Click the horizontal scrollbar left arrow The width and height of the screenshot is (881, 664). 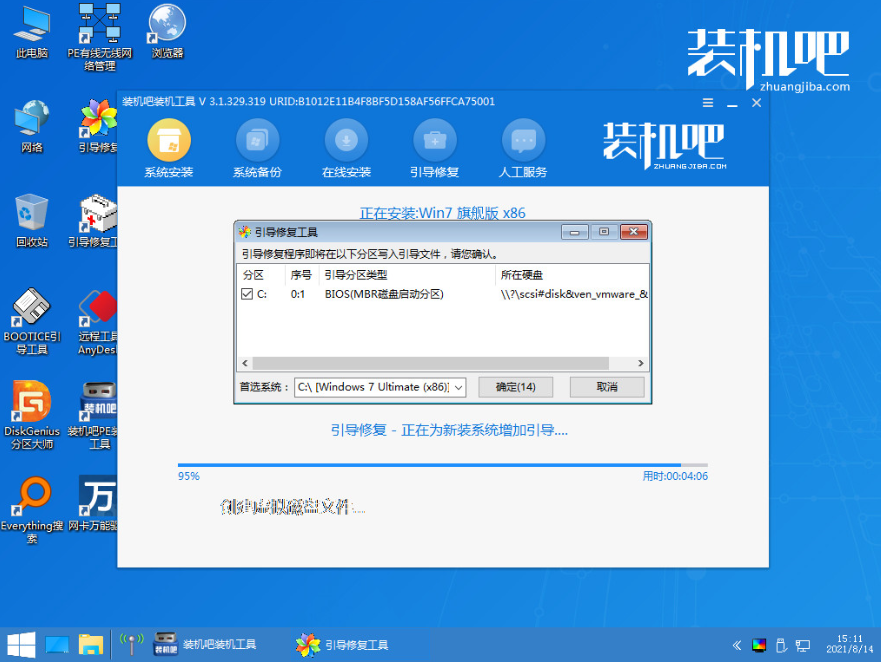245,363
